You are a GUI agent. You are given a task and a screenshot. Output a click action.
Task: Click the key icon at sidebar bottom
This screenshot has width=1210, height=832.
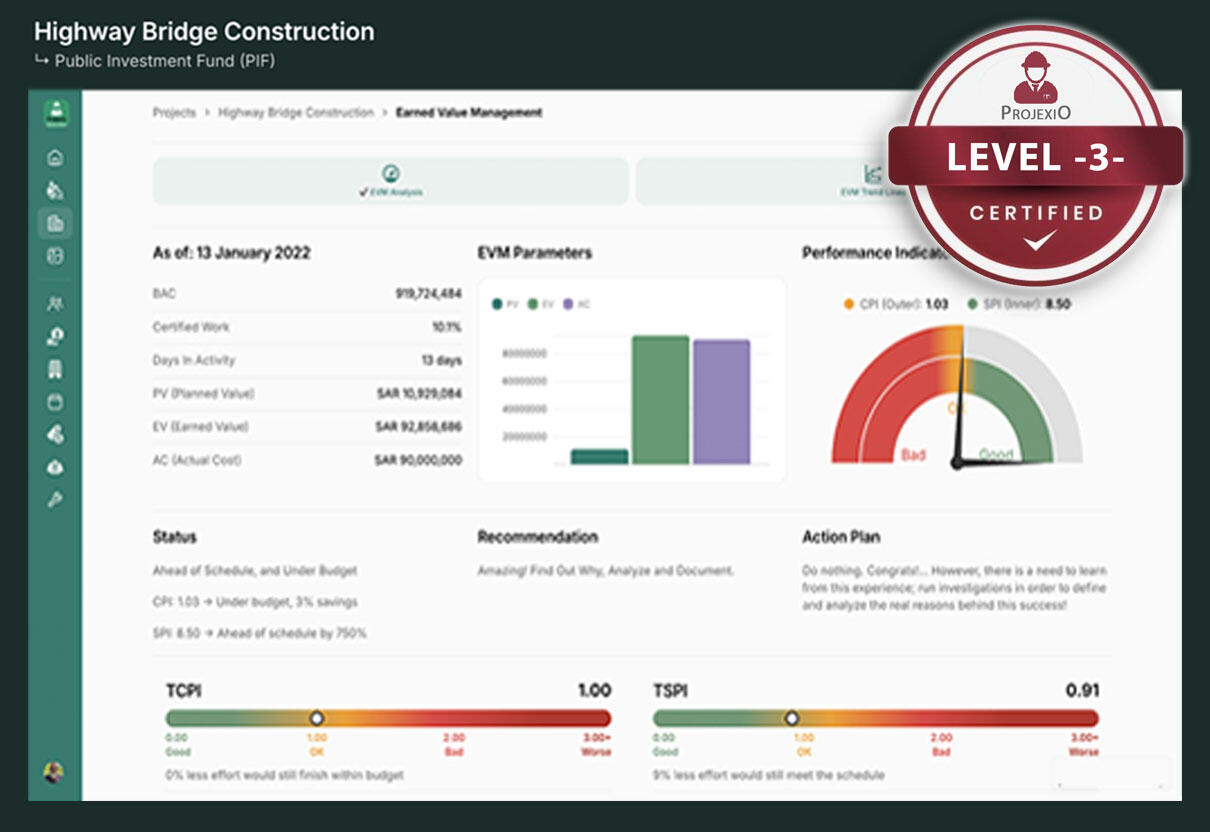click(x=55, y=499)
